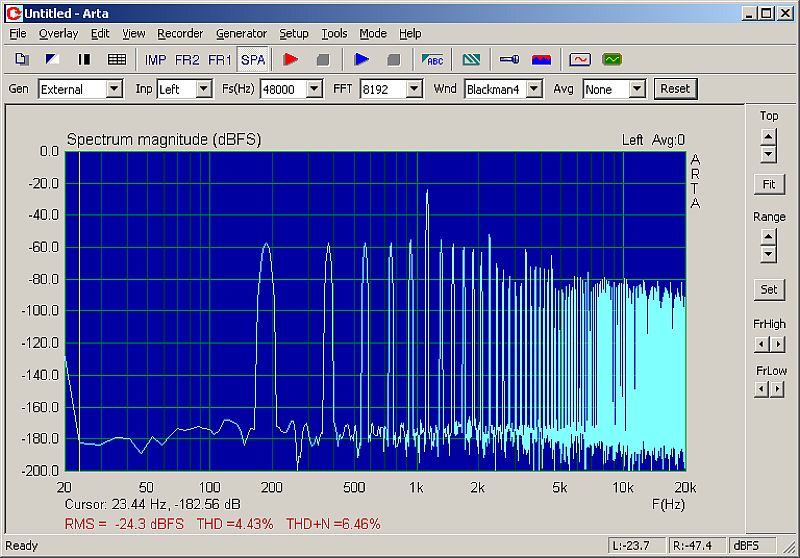
Task: Click the green hatched box toolbar icon
Action: [471, 60]
